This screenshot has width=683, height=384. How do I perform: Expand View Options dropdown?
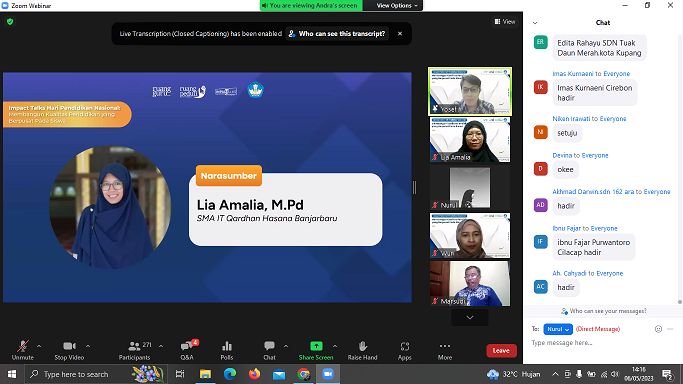396,5
